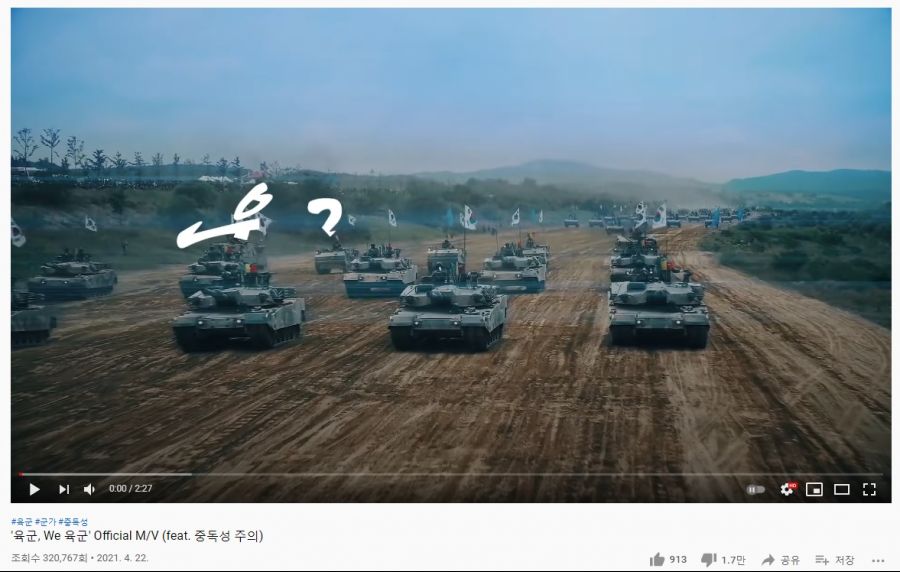Screen dimensions: 900x572
Task: Toggle the autoplay switch
Action: pos(755,489)
